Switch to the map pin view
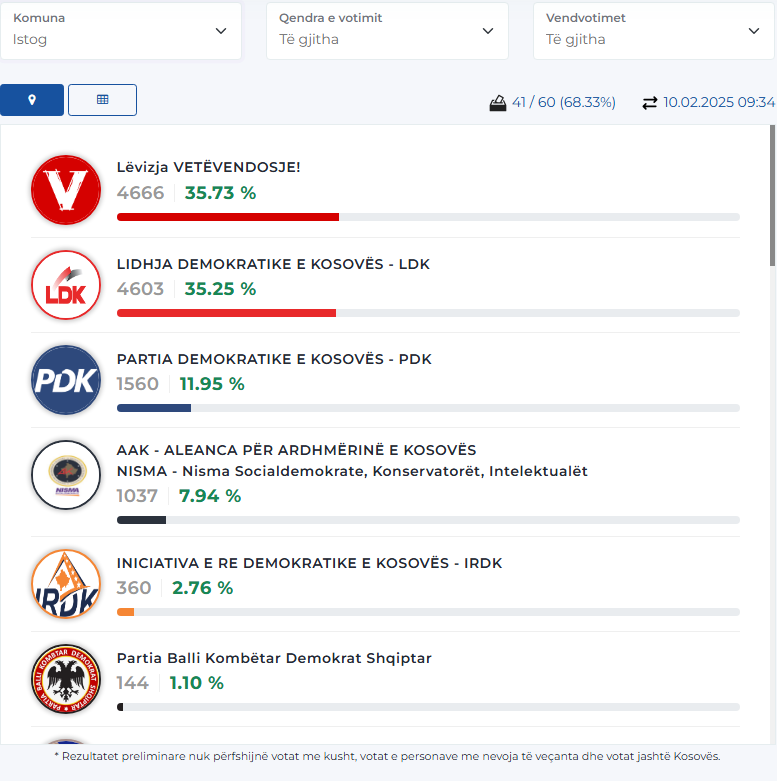This screenshot has height=781, width=777. click(32, 100)
